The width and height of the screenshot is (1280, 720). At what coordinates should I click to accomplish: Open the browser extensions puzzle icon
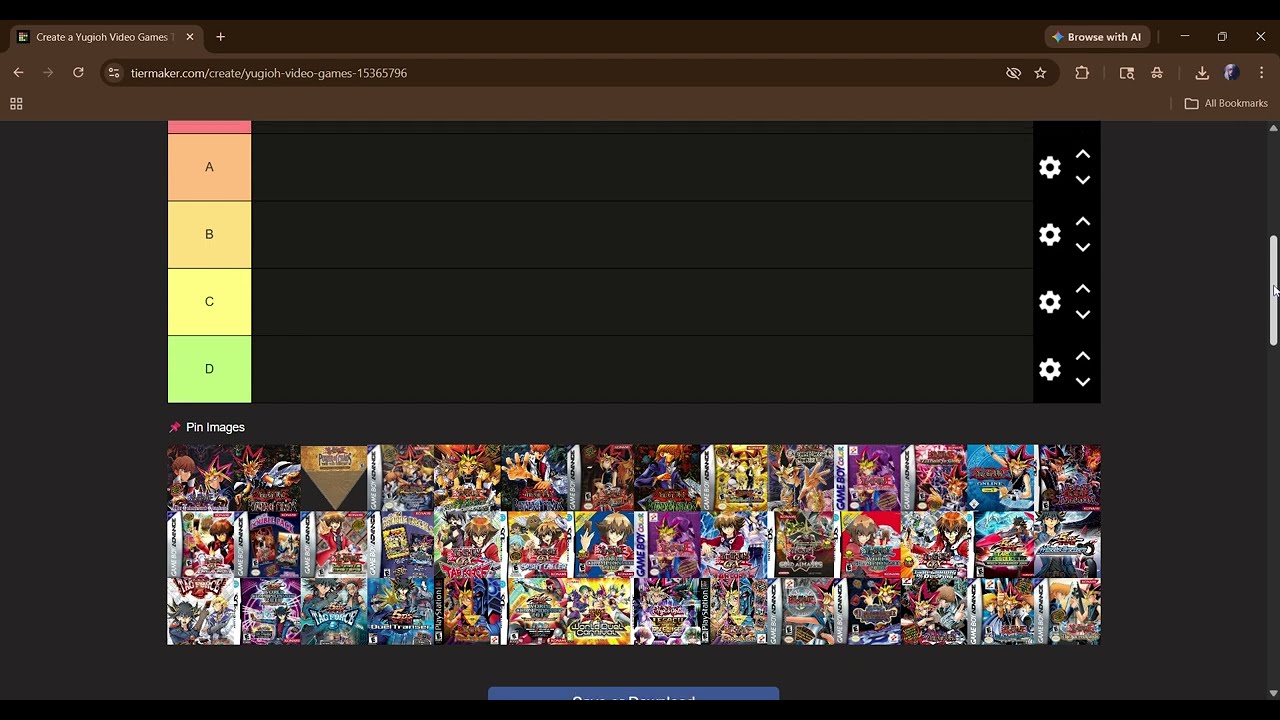1082,72
